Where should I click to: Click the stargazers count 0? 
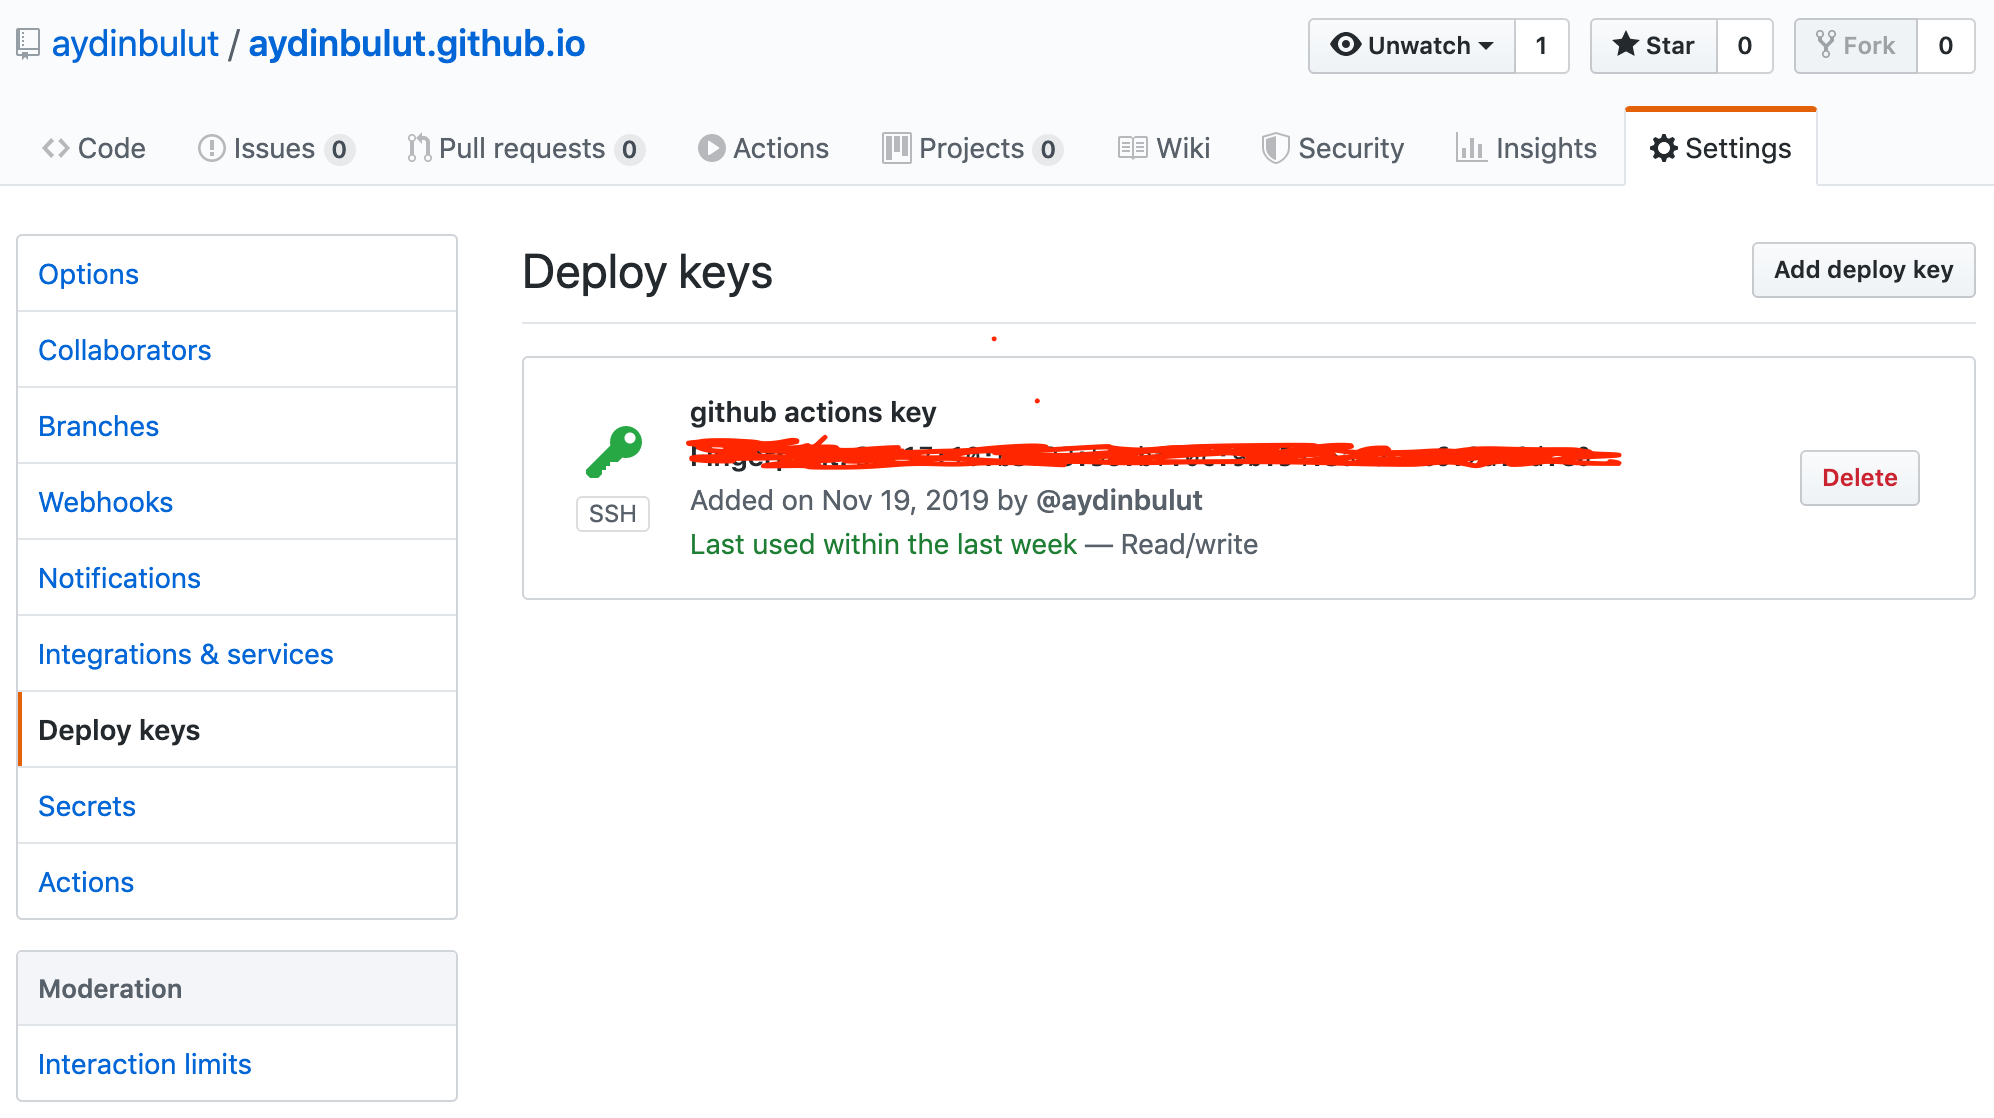pos(1745,46)
